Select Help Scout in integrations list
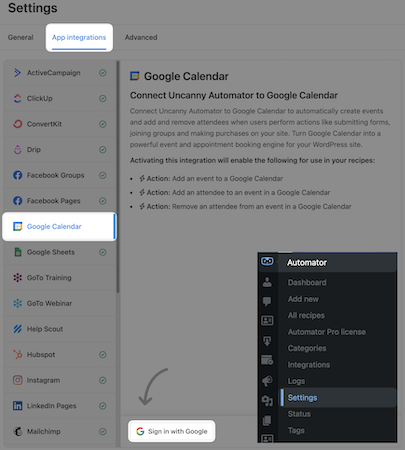Viewport: 405px width, 450px height. [x=60, y=329]
